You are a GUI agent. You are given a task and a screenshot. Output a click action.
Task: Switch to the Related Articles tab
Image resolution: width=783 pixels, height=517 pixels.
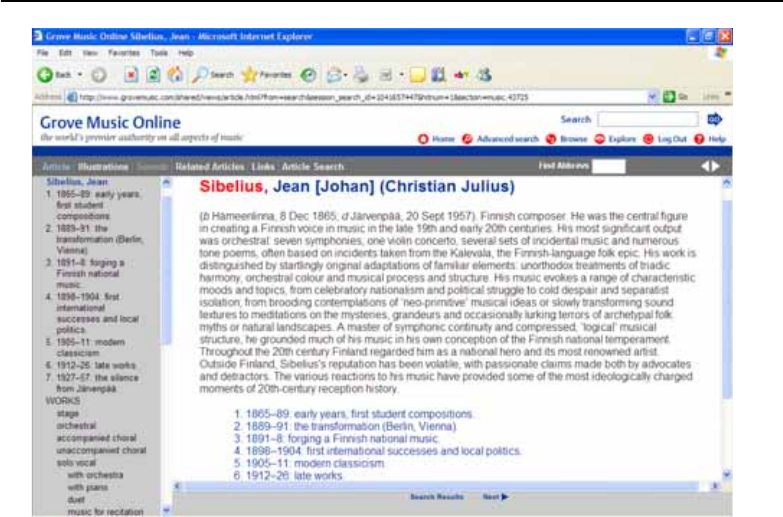(210, 167)
